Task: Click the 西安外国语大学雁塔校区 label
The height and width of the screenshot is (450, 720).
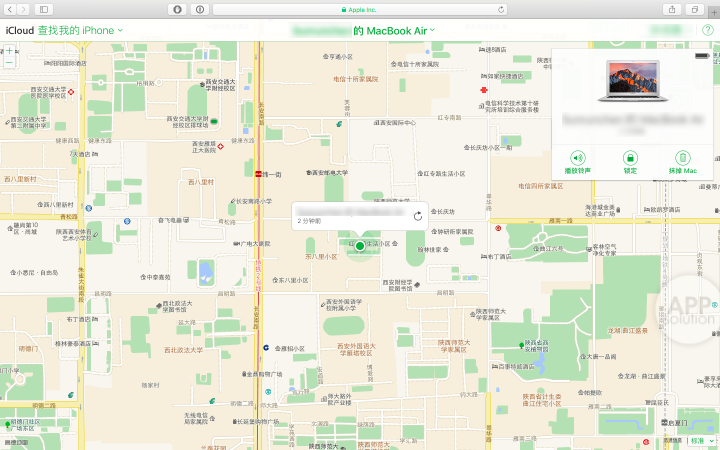Action: coord(356,349)
